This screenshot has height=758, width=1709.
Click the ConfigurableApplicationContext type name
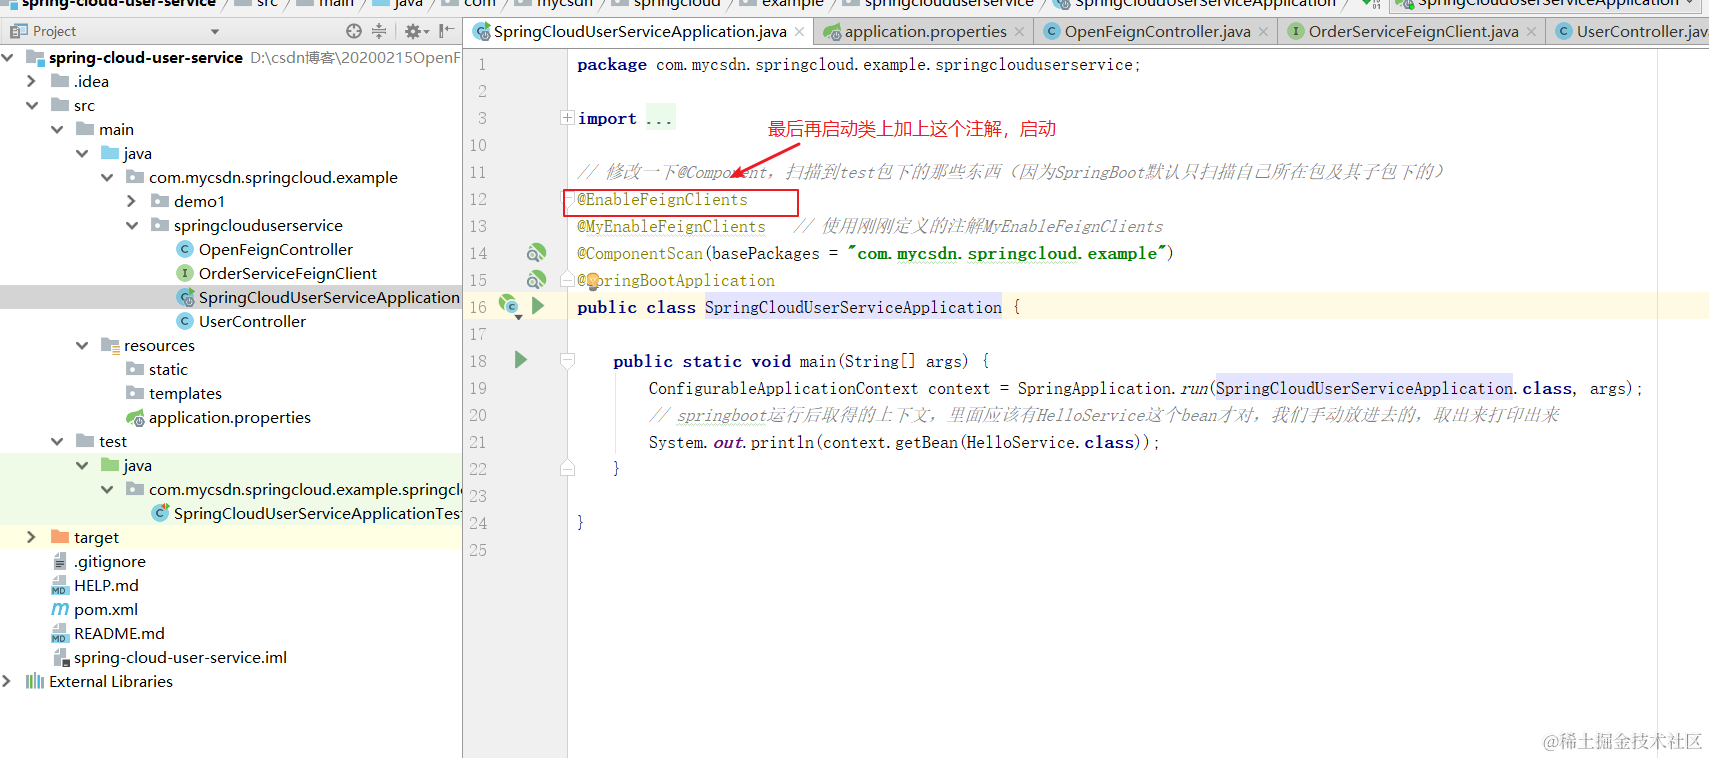click(x=783, y=388)
